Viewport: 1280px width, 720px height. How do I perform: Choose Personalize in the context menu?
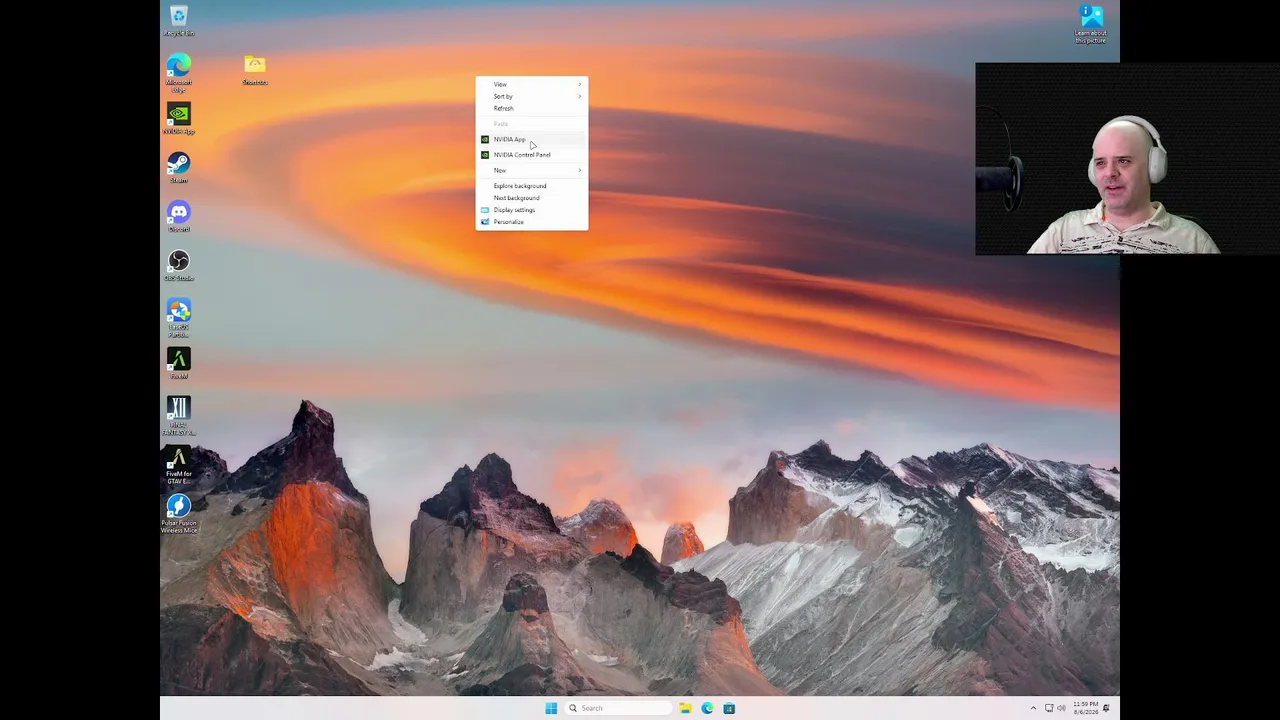click(532, 222)
